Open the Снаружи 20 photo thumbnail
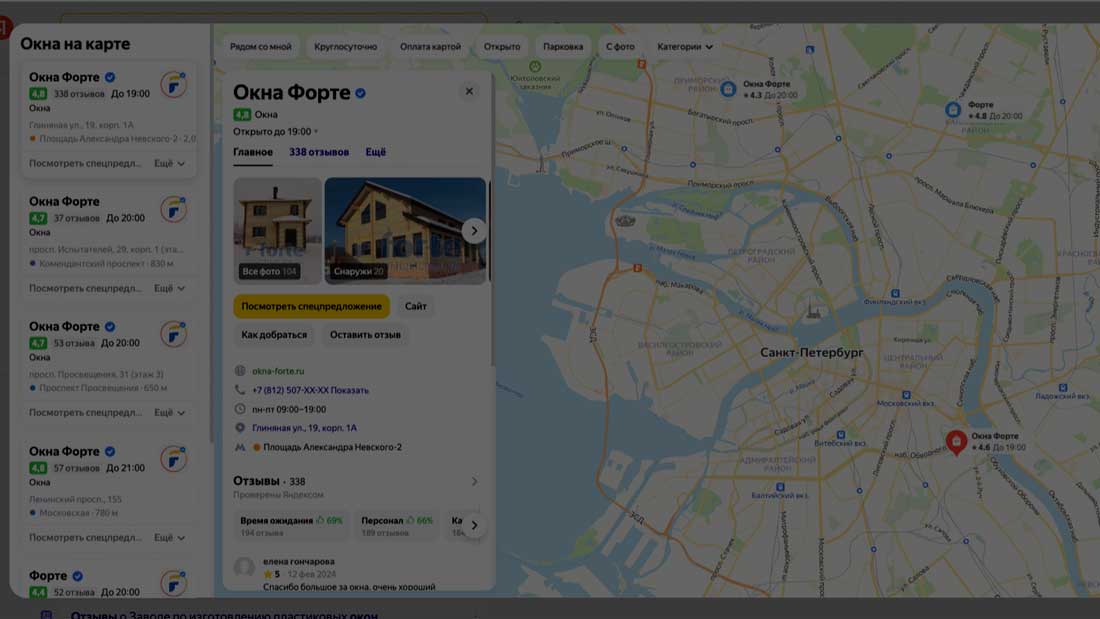This screenshot has width=1100, height=619. [405, 231]
